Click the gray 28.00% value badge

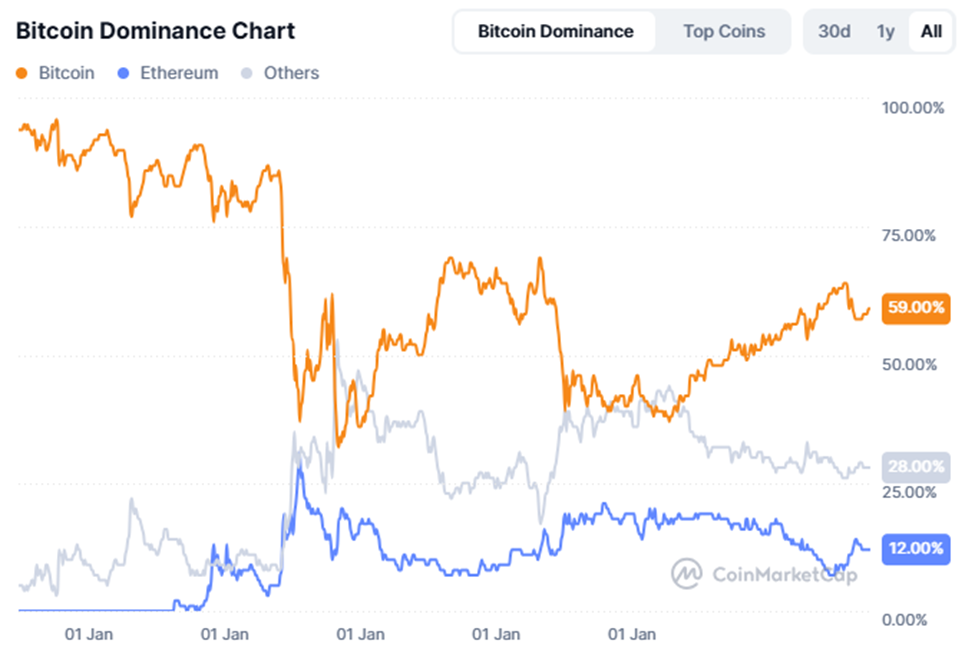pyautogui.click(x=916, y=466)
